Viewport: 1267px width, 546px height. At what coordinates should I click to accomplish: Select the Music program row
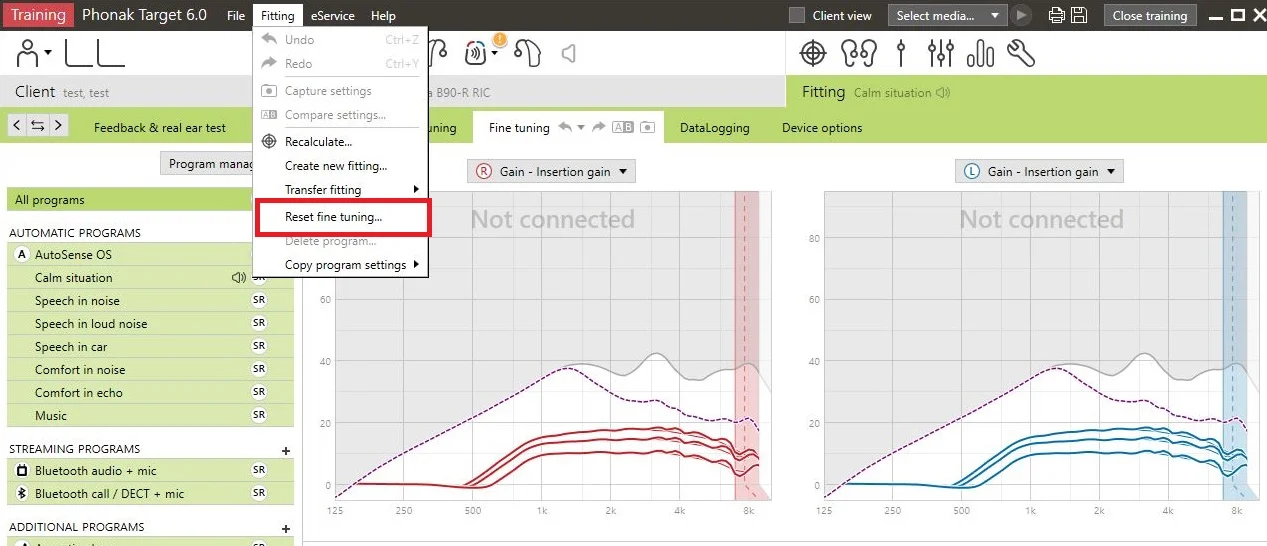(x=150, y=415)
